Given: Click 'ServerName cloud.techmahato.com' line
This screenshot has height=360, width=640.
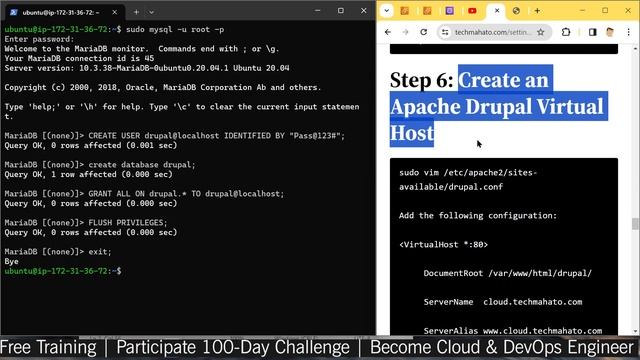Looking at the screenshot, I should coord(503,302).
